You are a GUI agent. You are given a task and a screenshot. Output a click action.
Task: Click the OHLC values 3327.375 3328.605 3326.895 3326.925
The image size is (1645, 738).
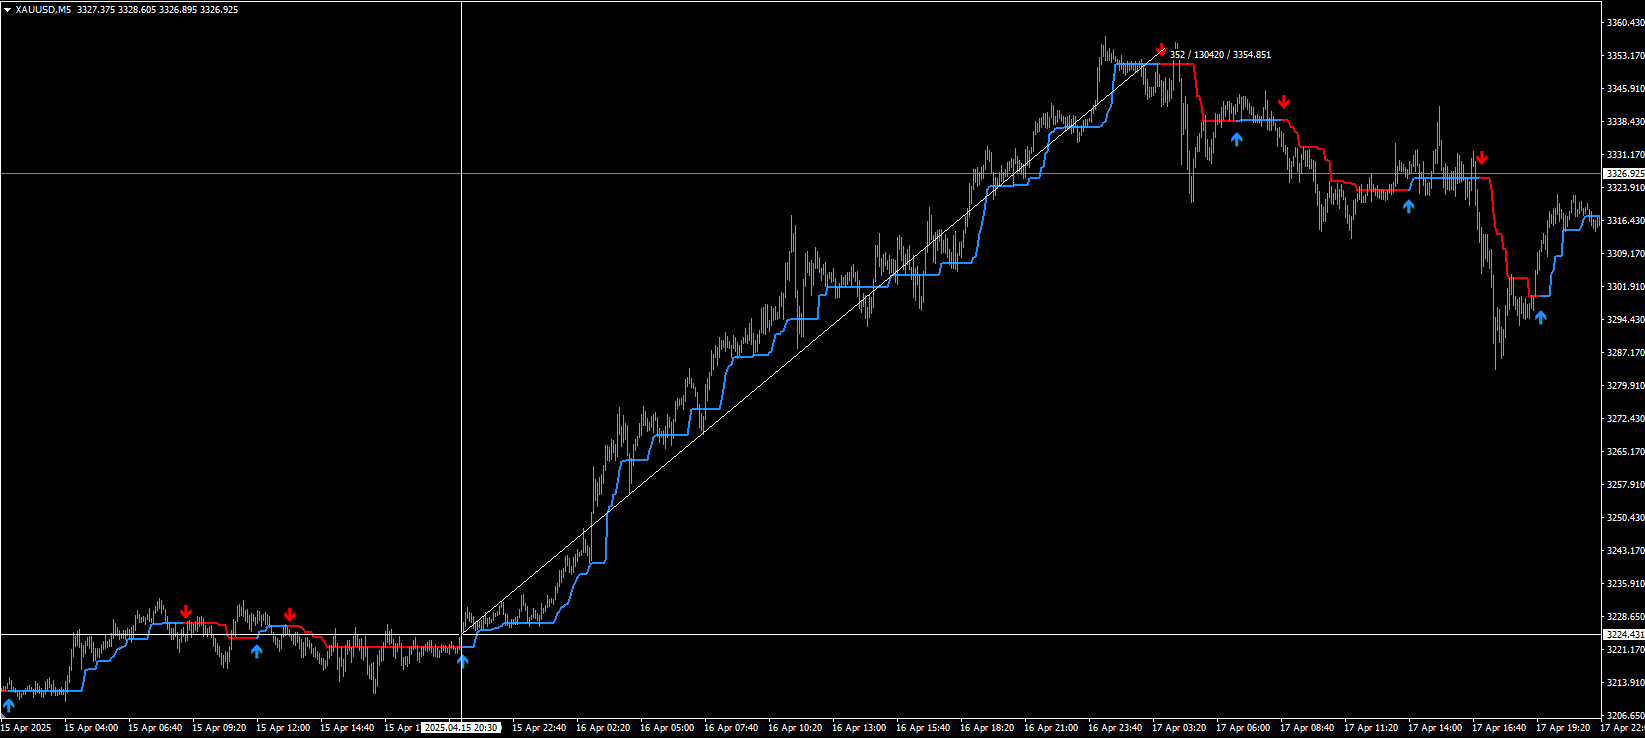coord(157,10)
